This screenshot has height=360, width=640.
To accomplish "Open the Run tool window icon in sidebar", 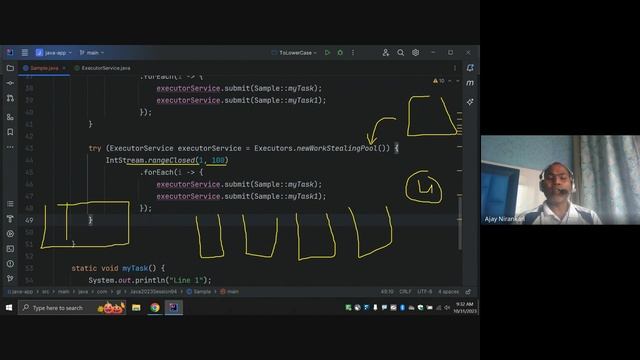I will pyautogui.click(x=10, y=234).
